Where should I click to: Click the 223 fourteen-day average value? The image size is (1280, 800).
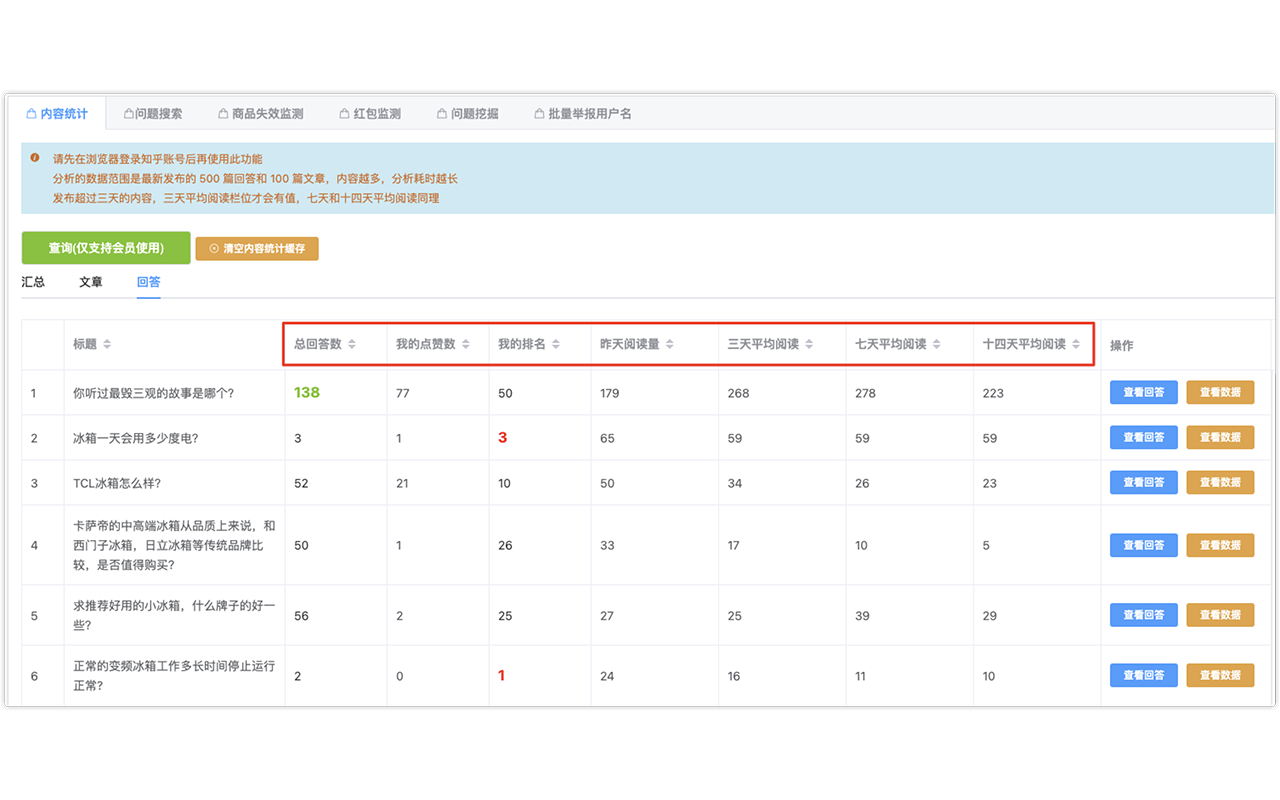point(993,393)
